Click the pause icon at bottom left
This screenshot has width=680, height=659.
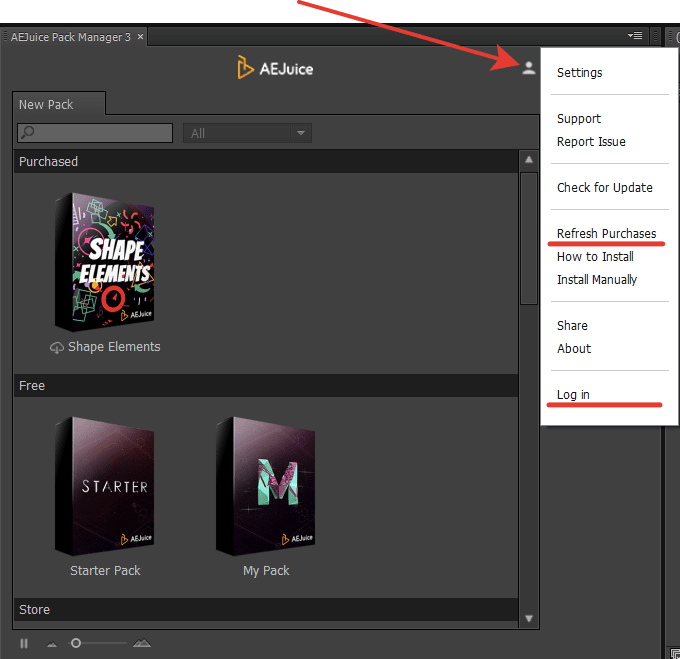click(24, 643)
